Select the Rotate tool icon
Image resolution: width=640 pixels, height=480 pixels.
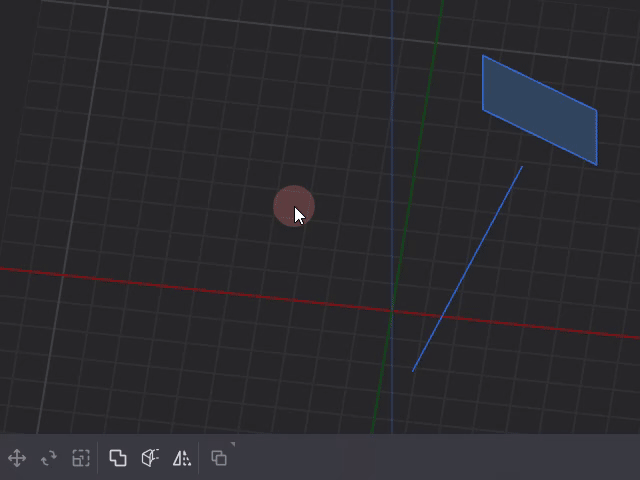click(49, 458)
